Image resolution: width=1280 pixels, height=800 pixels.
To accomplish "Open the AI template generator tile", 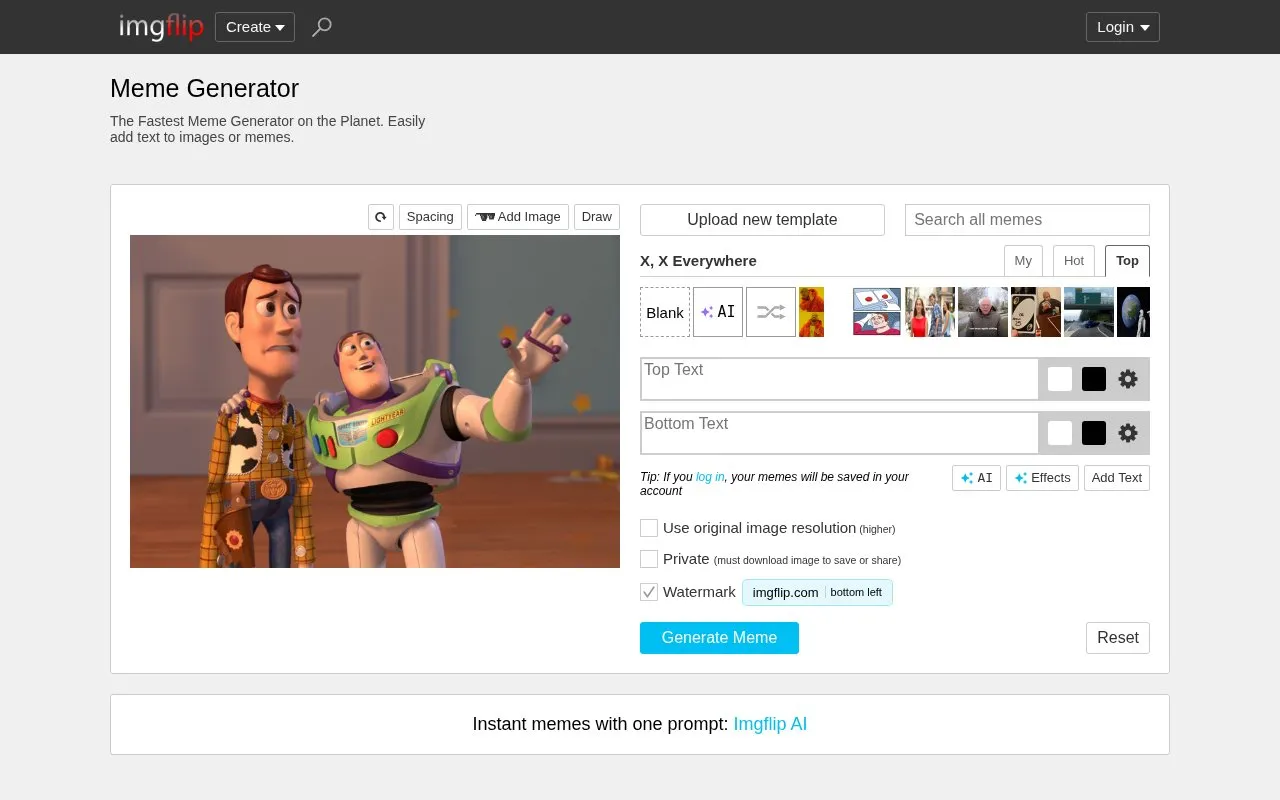I will click(x=718, y=312).
